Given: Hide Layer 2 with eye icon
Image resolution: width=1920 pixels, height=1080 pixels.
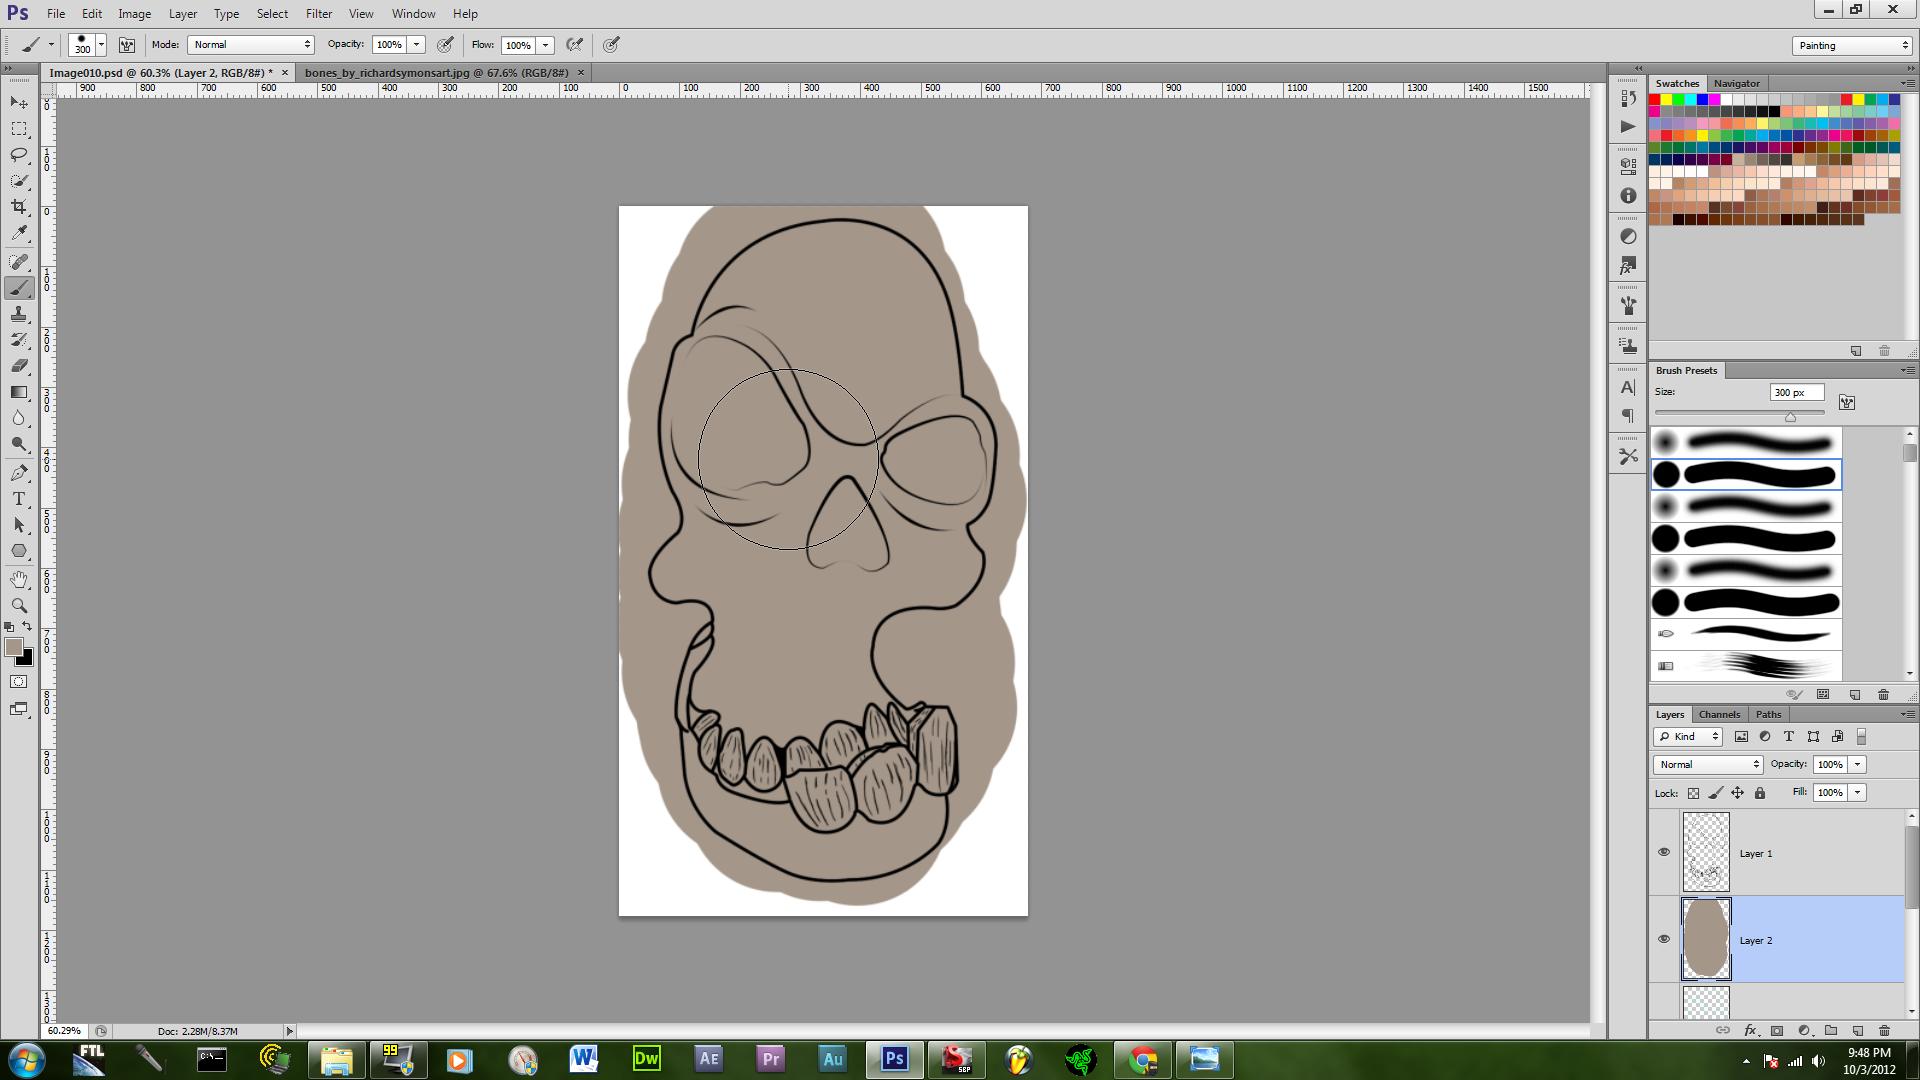Looking at the screenshot, I should tap(1664, 940).
